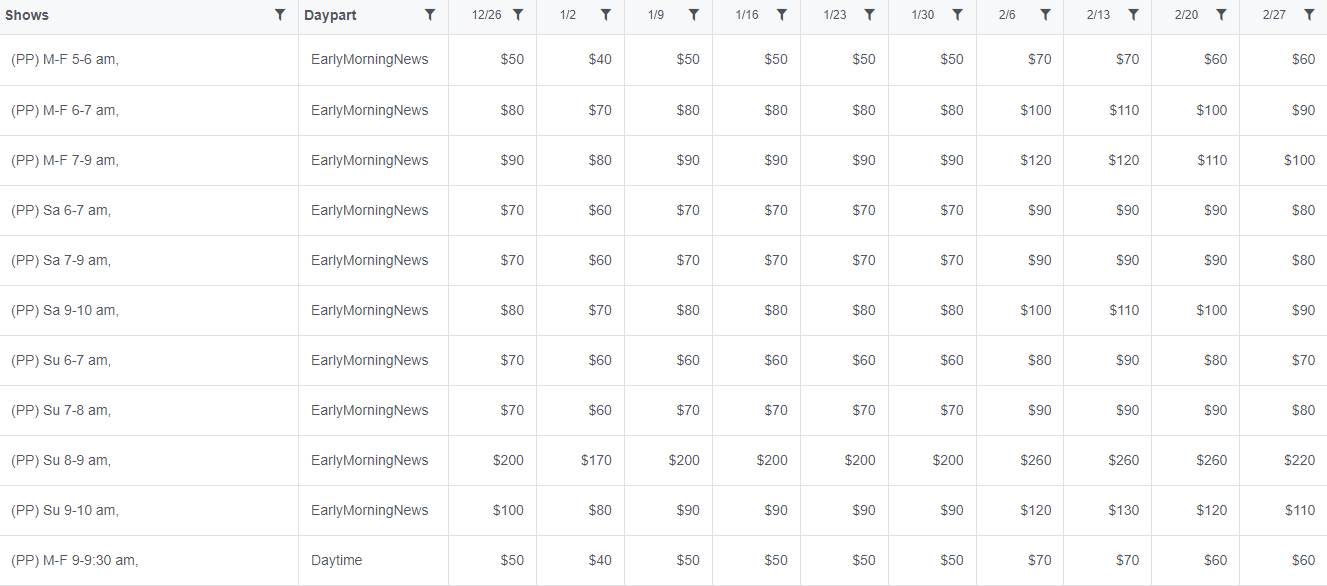Screen dimensions: 1327x586
Task: Select the (PP) Sa 9-10 am show cell
Action: (149, 310)
